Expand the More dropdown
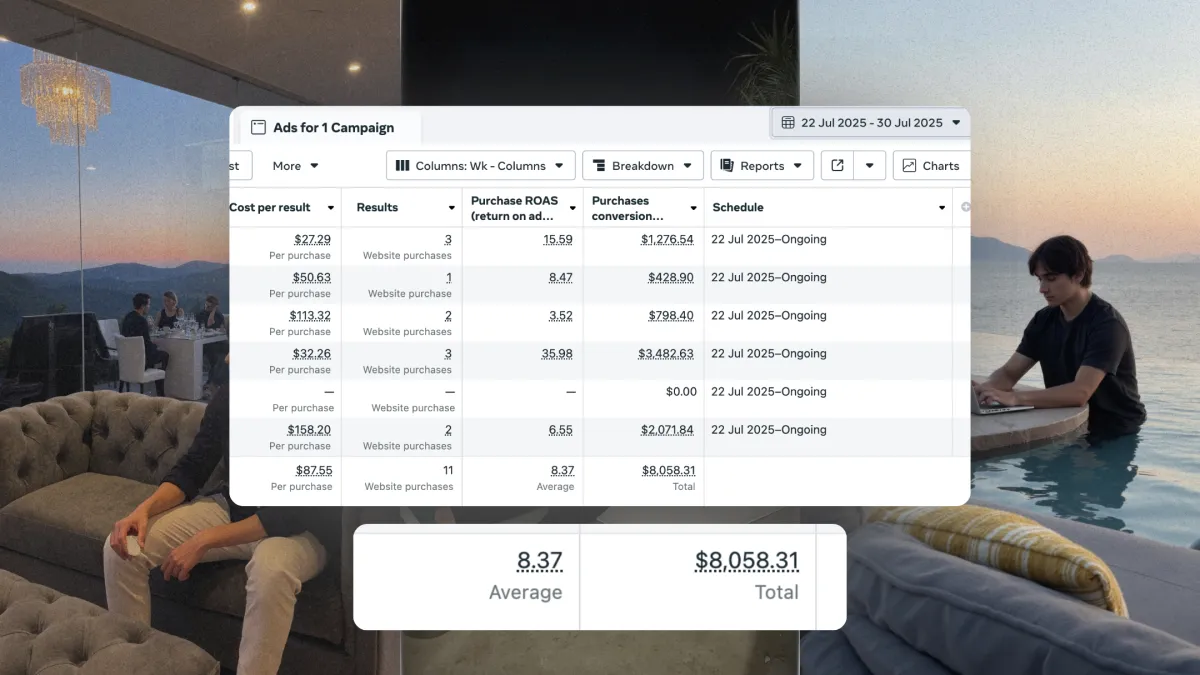The width and height of the screenshot is (1200, 675). pyautogui.click(x=296, y=166)
